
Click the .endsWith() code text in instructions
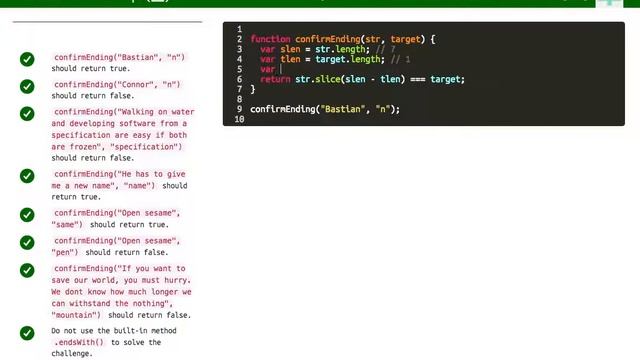[x=79, y=342]
